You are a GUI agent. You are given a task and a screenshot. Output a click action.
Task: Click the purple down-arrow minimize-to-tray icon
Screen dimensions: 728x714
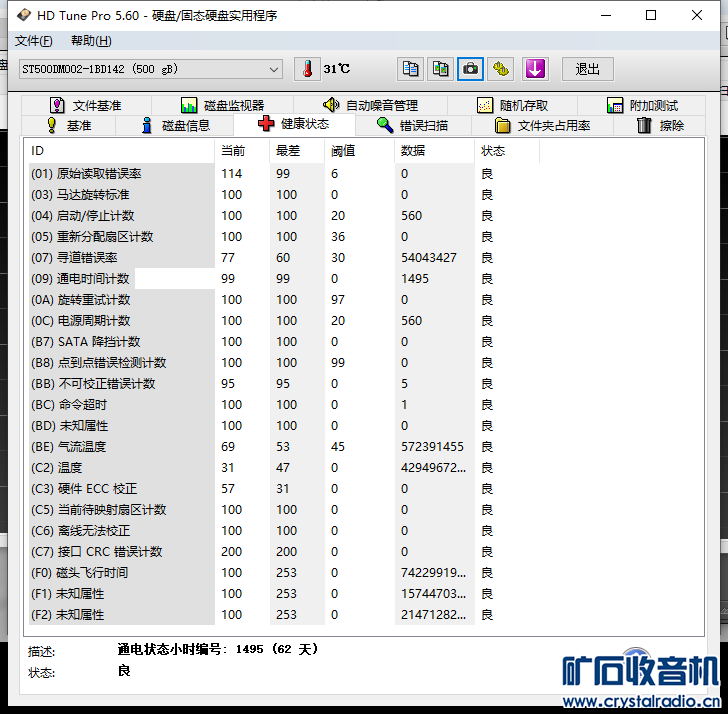pos(535,69)
